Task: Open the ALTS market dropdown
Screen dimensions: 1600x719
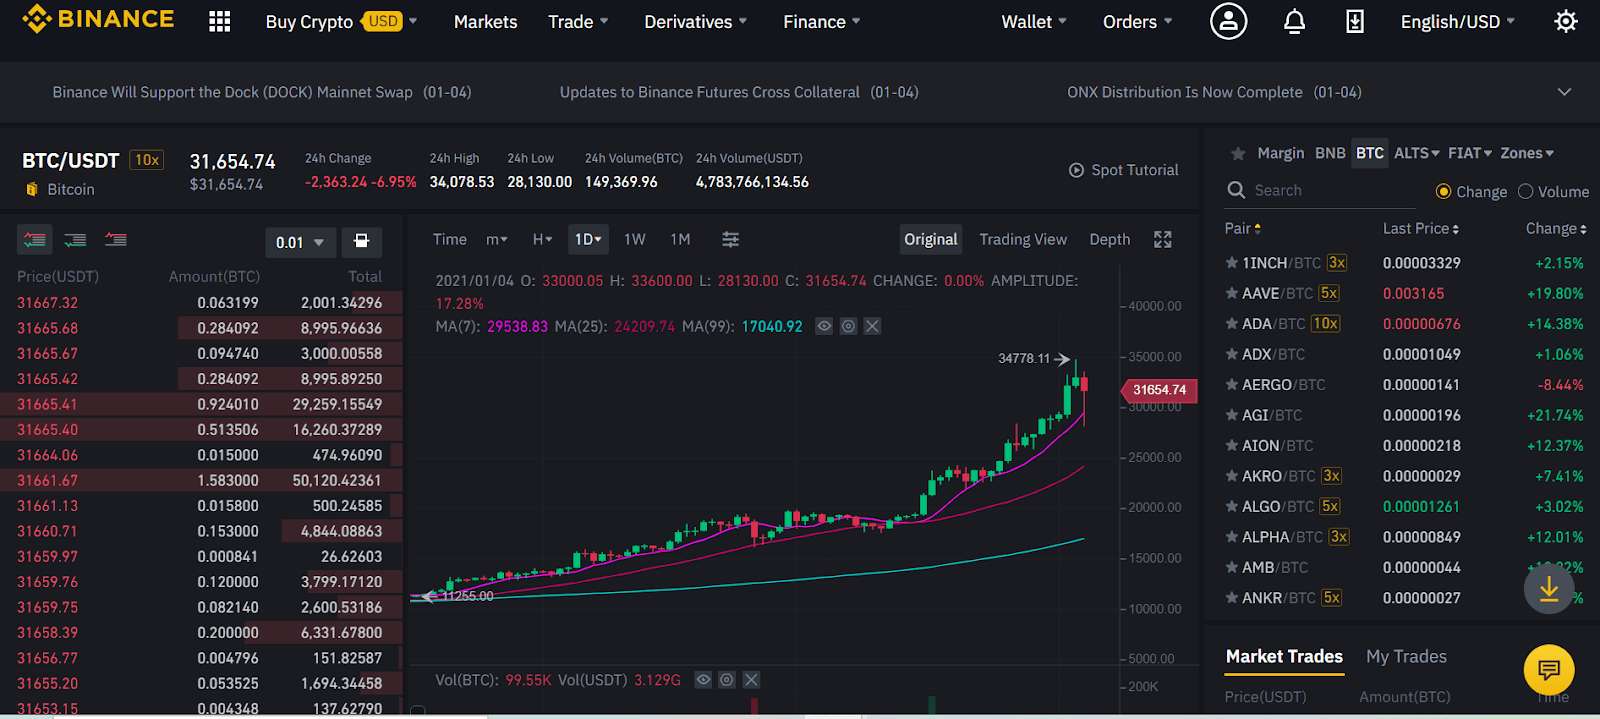Action: 1417,153
